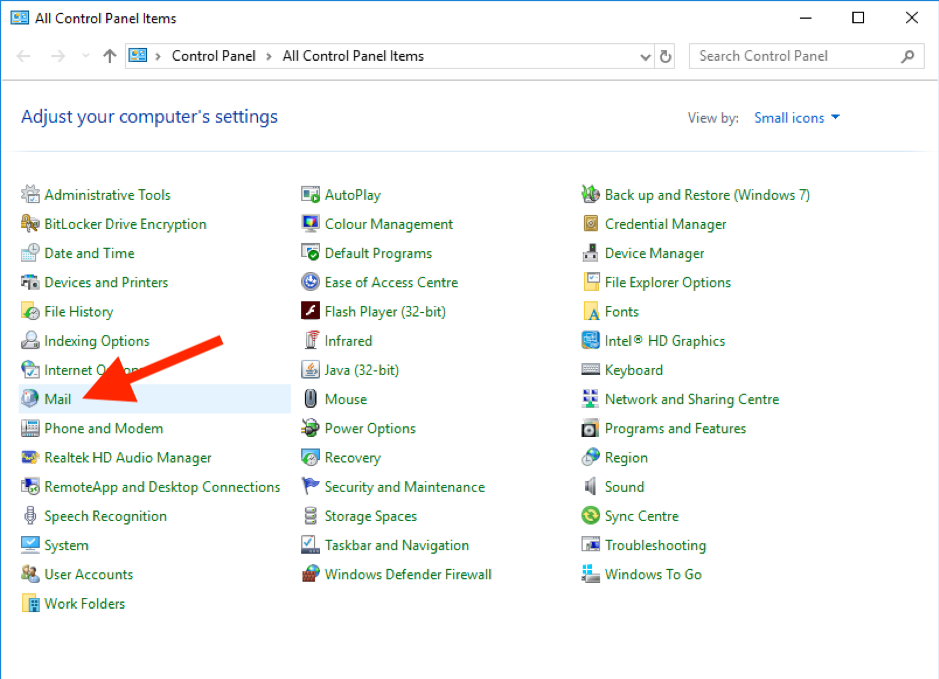Viewport: 939px width, 679px height.
Task: Click the Phone and Modem icon
Action: [x=30, y=428]
